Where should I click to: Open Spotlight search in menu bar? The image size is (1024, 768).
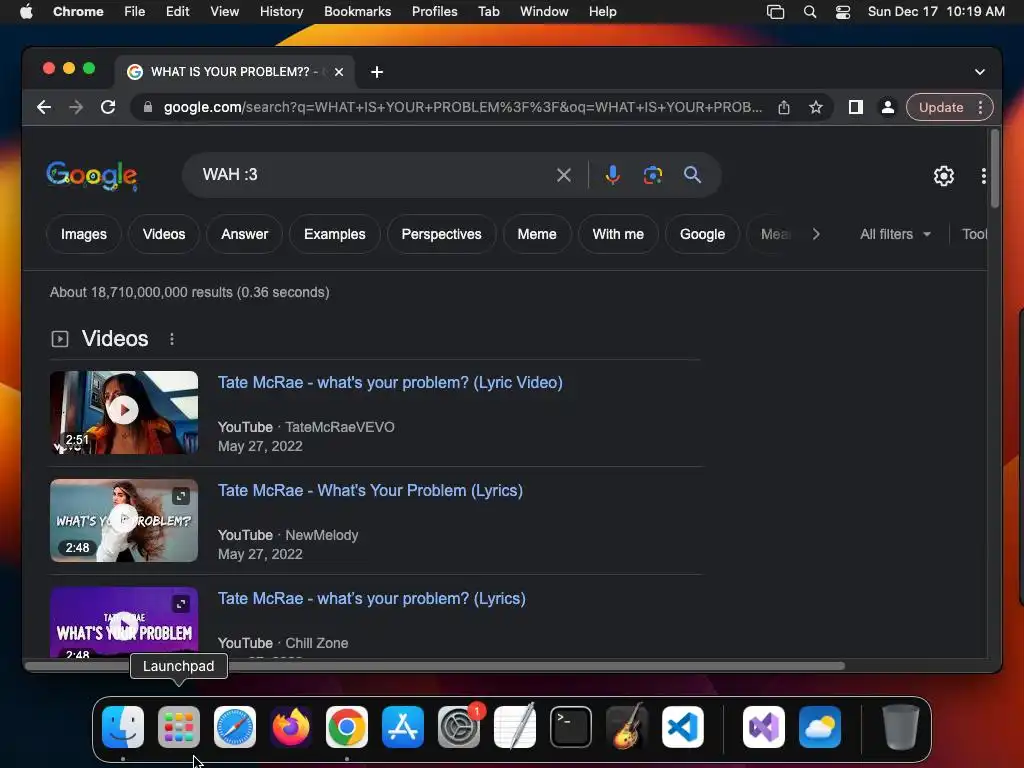810,12
